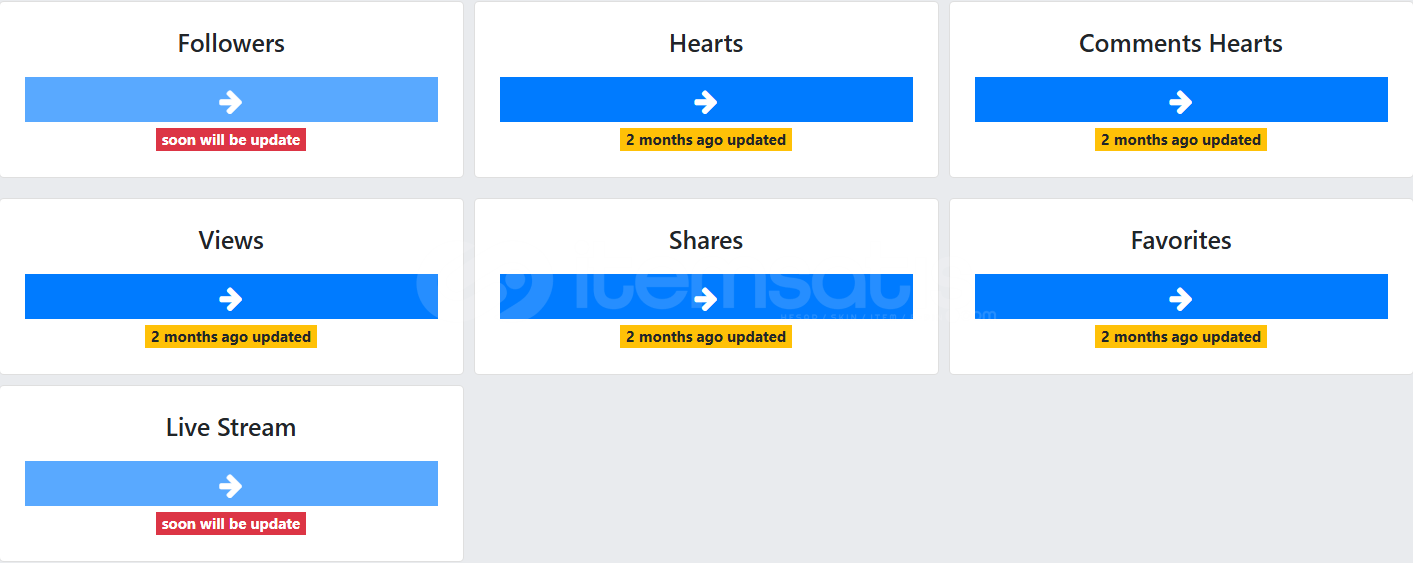The height and width of the screenshot is (563, 1413).
Task: Click the Views 2 months ago badge
Action: [x=231, y=337]
